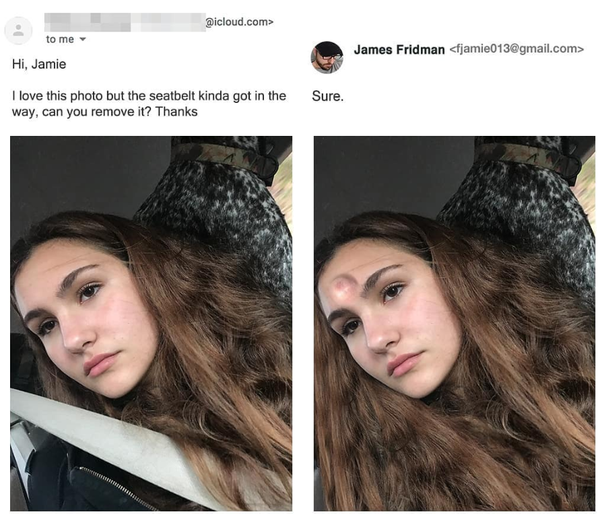Click the dog's collar in the right photo
This screenshot has height=514, width=600.
click(x=528, y=158)
